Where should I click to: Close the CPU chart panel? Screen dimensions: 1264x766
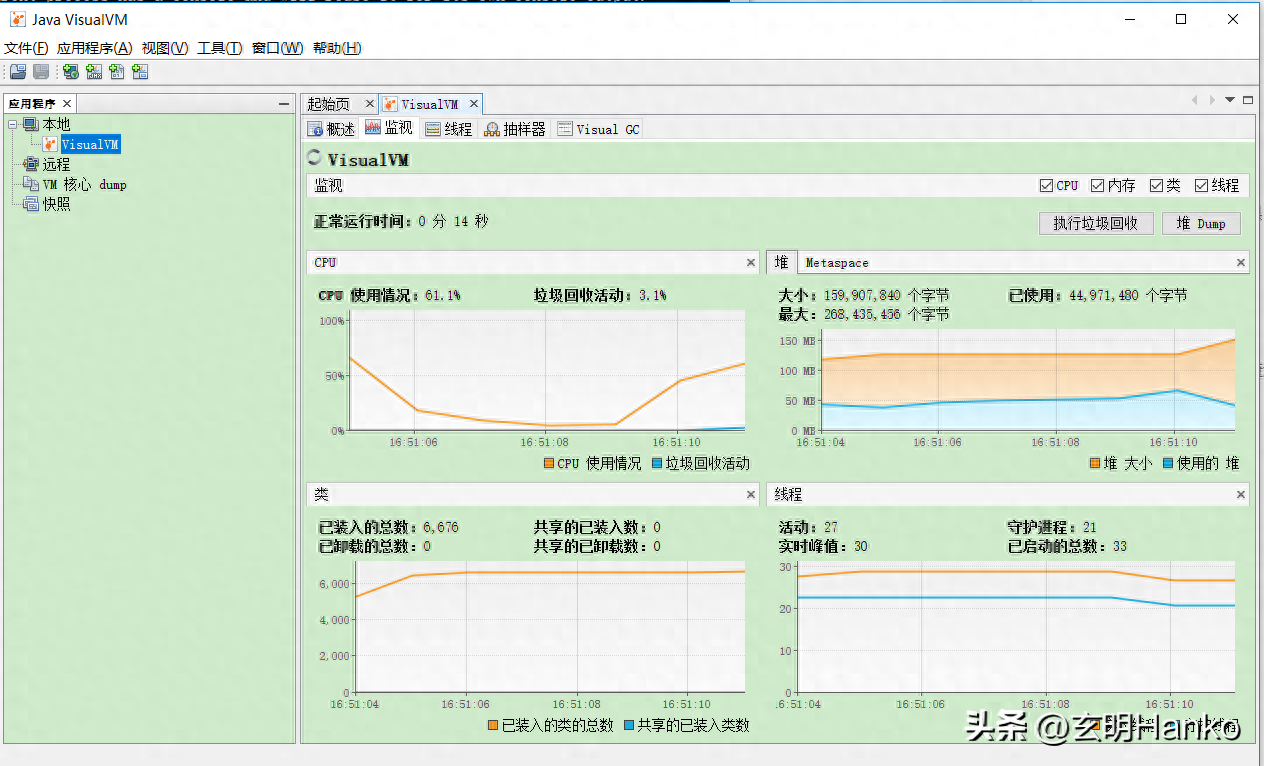pyautogui.click(x=751, y=263)
